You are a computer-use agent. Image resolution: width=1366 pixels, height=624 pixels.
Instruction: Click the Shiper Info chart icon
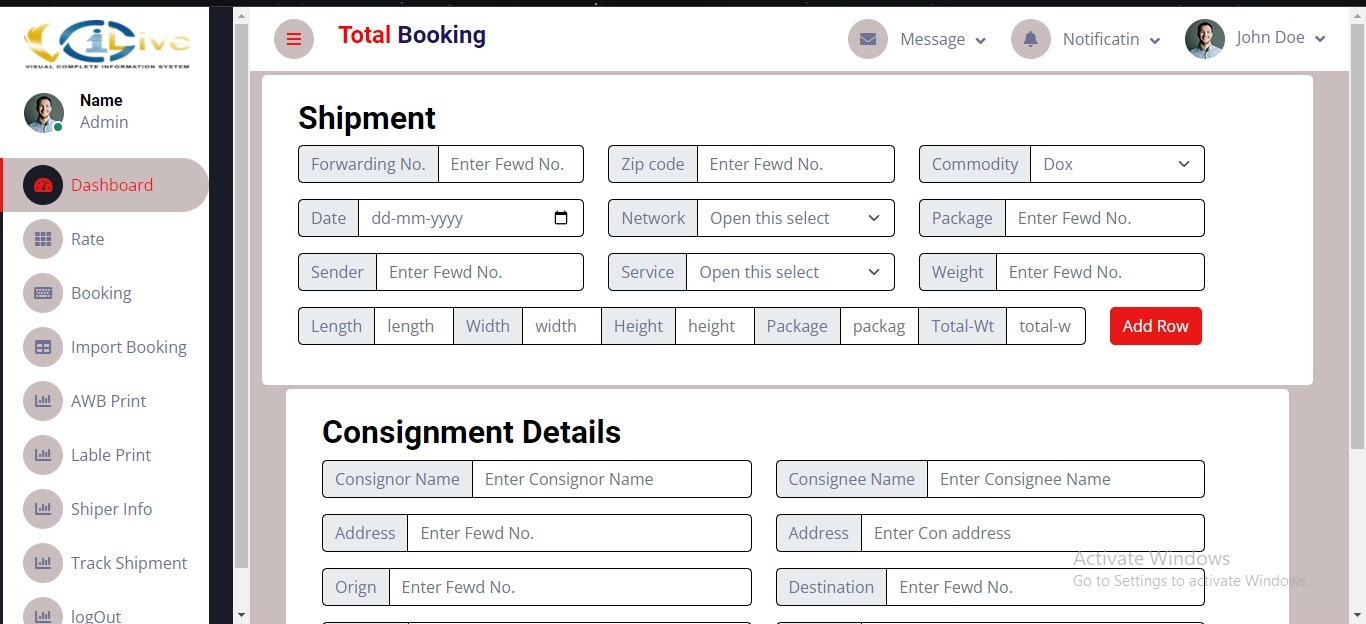pos(43,509)
